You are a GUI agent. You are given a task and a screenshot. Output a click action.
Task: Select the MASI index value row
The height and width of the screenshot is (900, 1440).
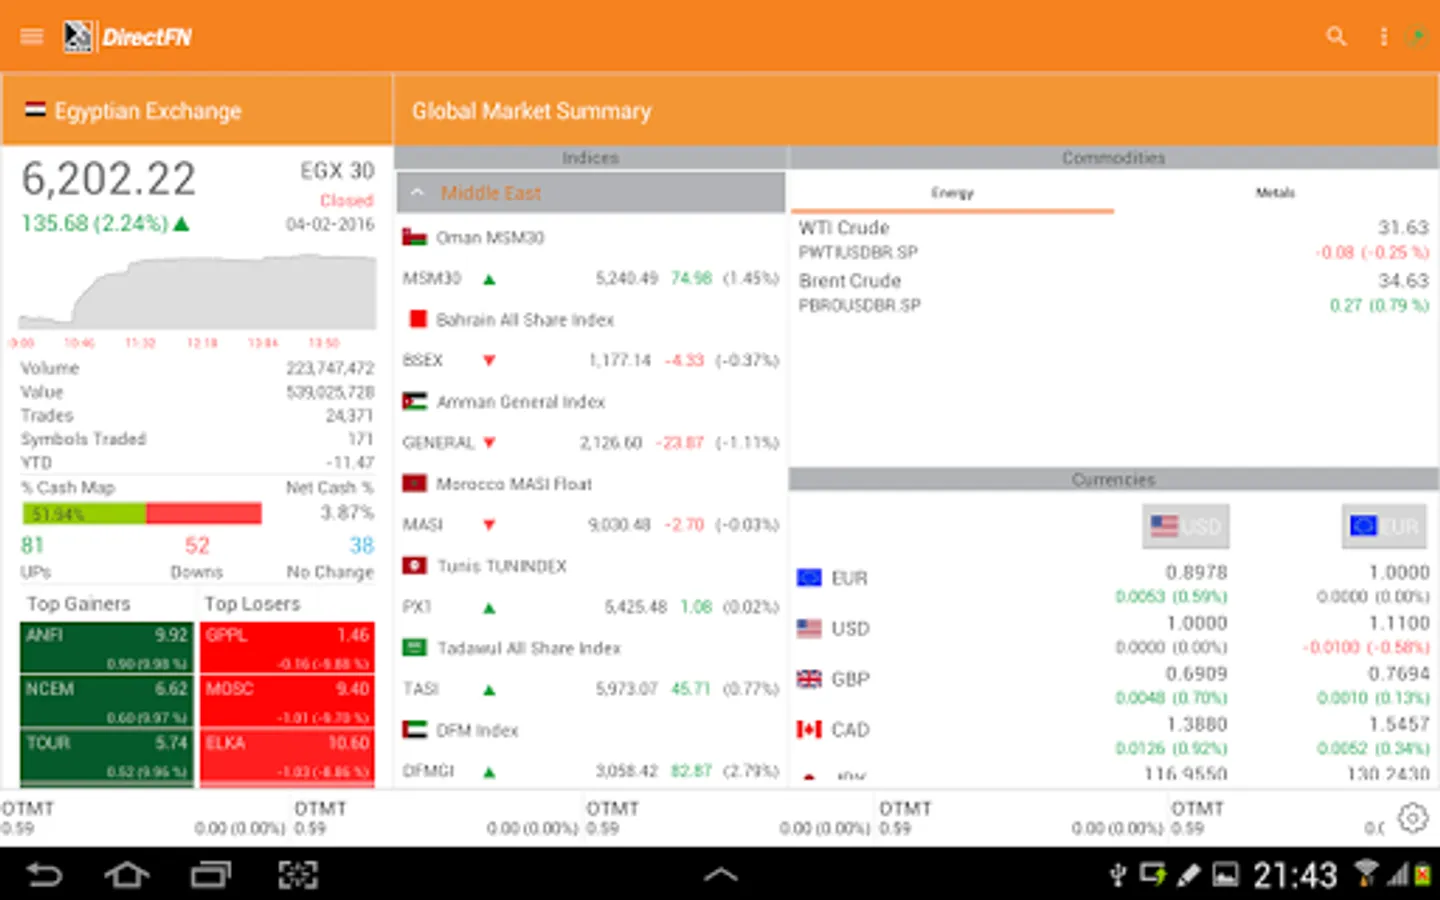tap(591, 524)
